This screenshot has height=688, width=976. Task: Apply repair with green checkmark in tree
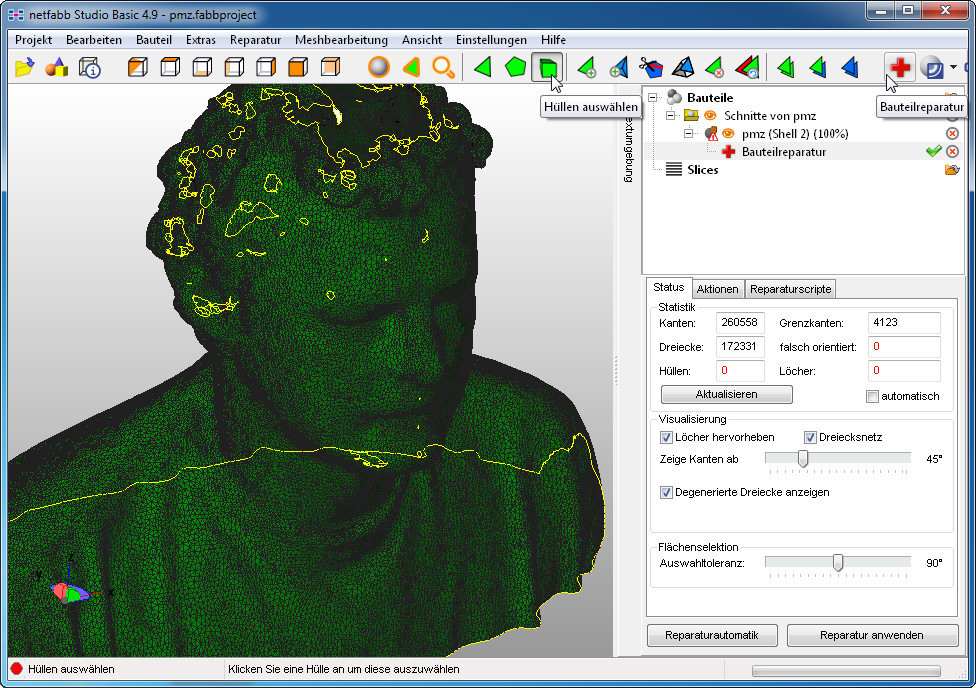coord(933,151)
